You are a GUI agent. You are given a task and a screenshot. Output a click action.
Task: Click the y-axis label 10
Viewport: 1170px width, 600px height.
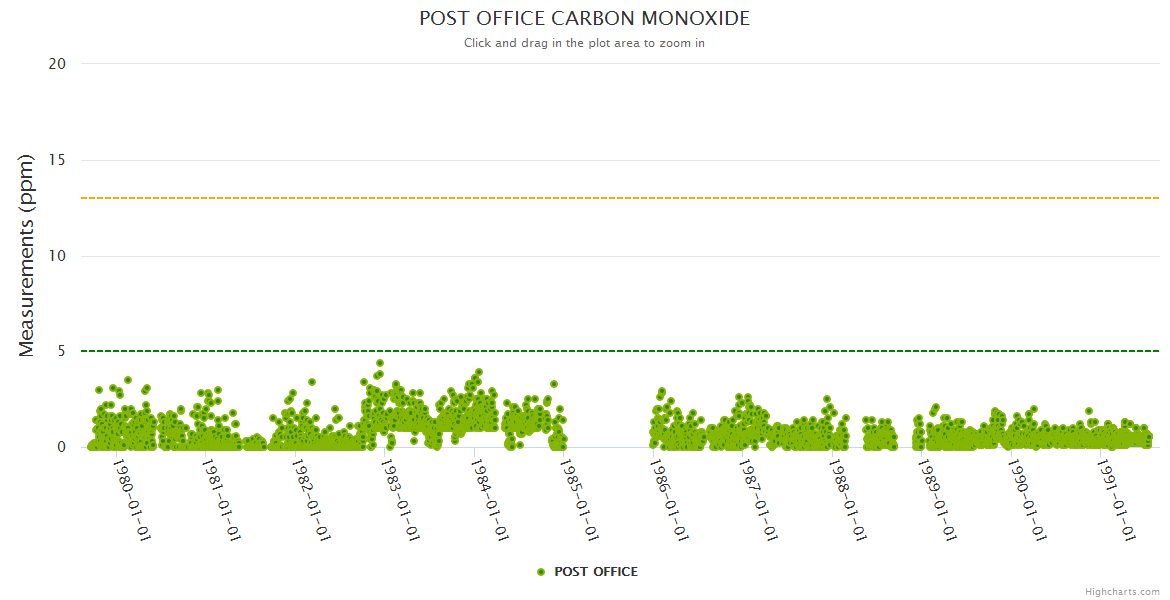[x=57, y=256]
